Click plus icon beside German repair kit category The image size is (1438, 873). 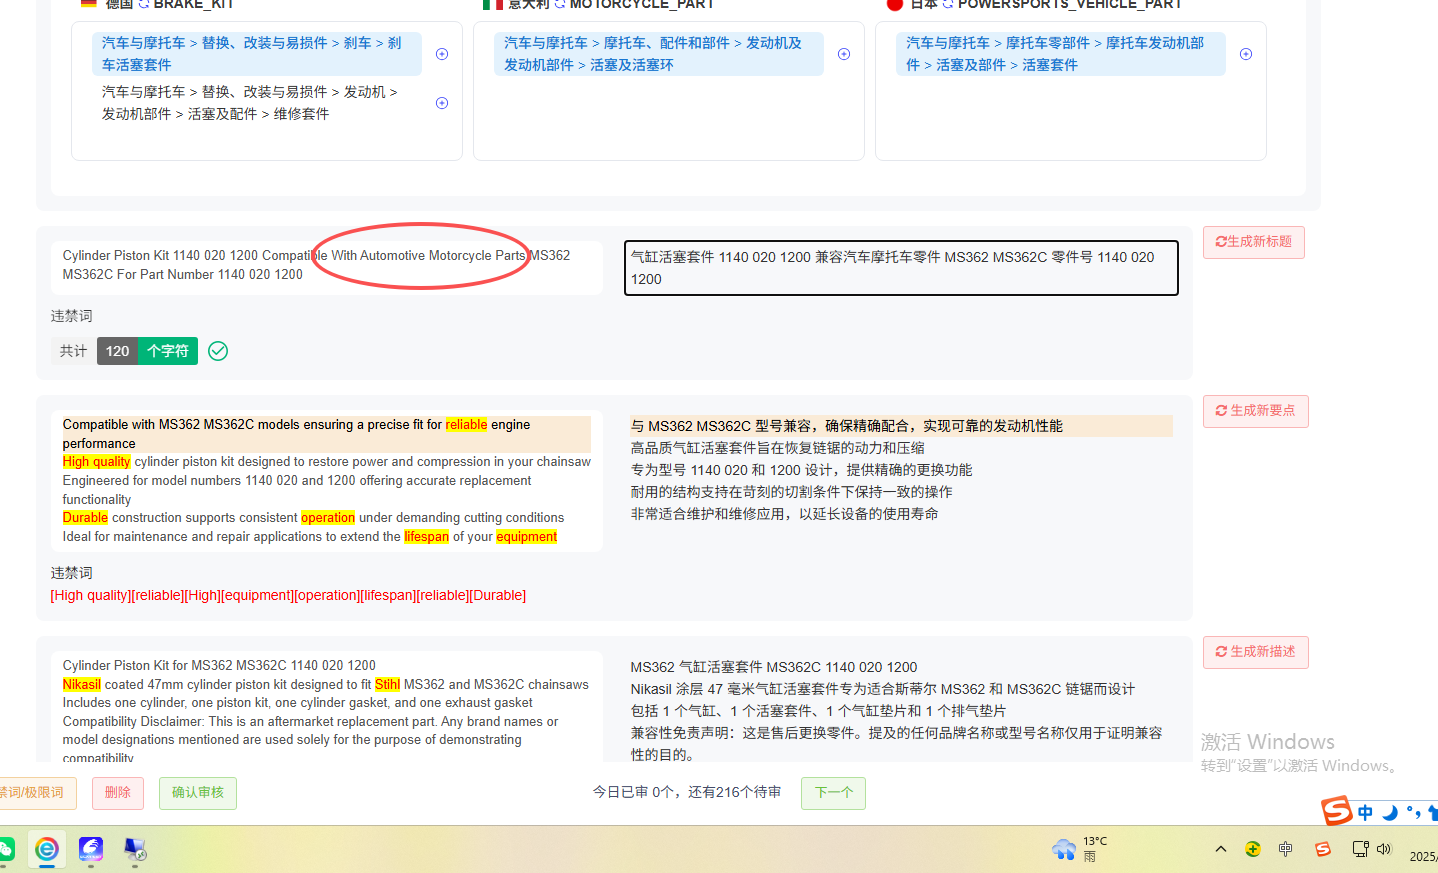pyautogui.click(x=442, y=103)
